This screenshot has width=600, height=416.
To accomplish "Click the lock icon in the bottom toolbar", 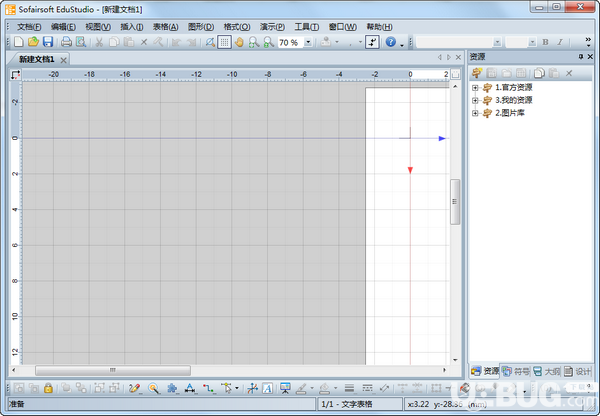I will tap(48, 388).
